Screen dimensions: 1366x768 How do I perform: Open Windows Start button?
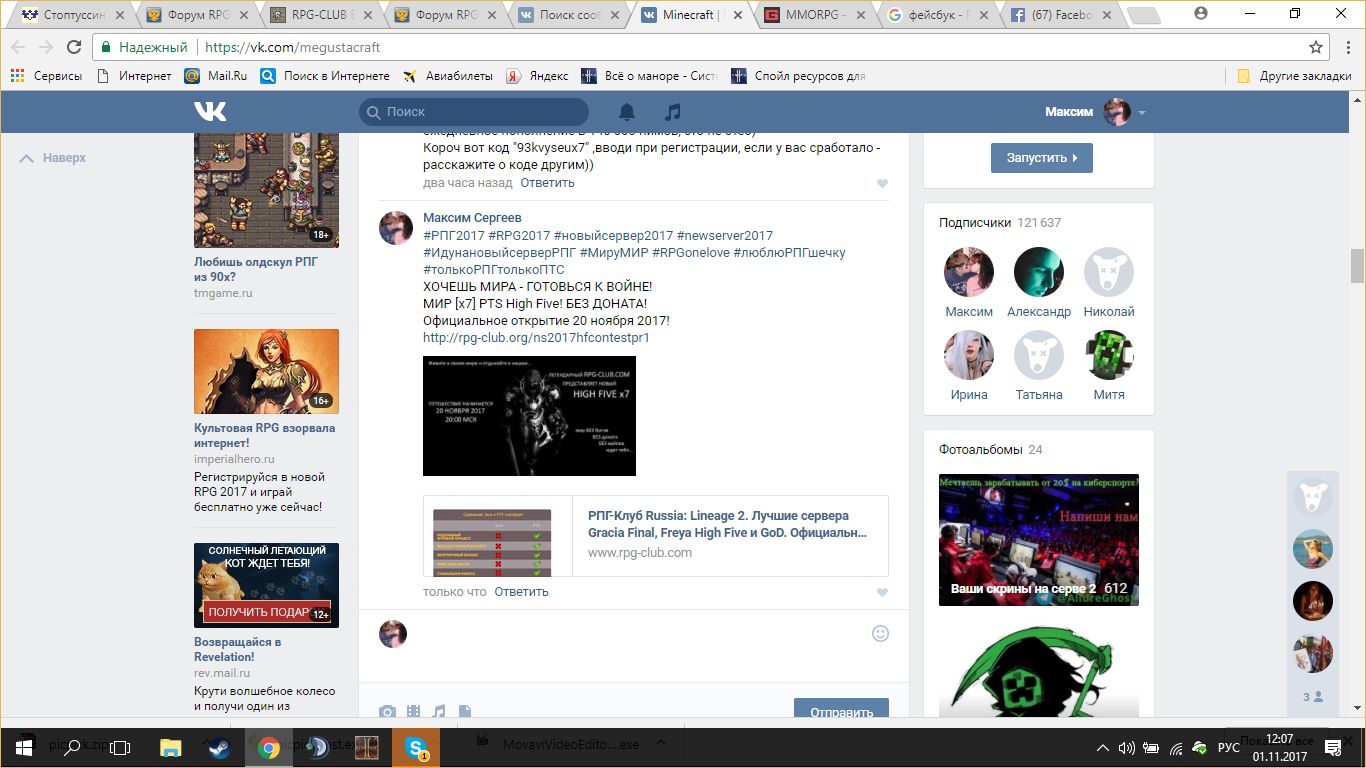pyautogui.click(x=23, y=747)
